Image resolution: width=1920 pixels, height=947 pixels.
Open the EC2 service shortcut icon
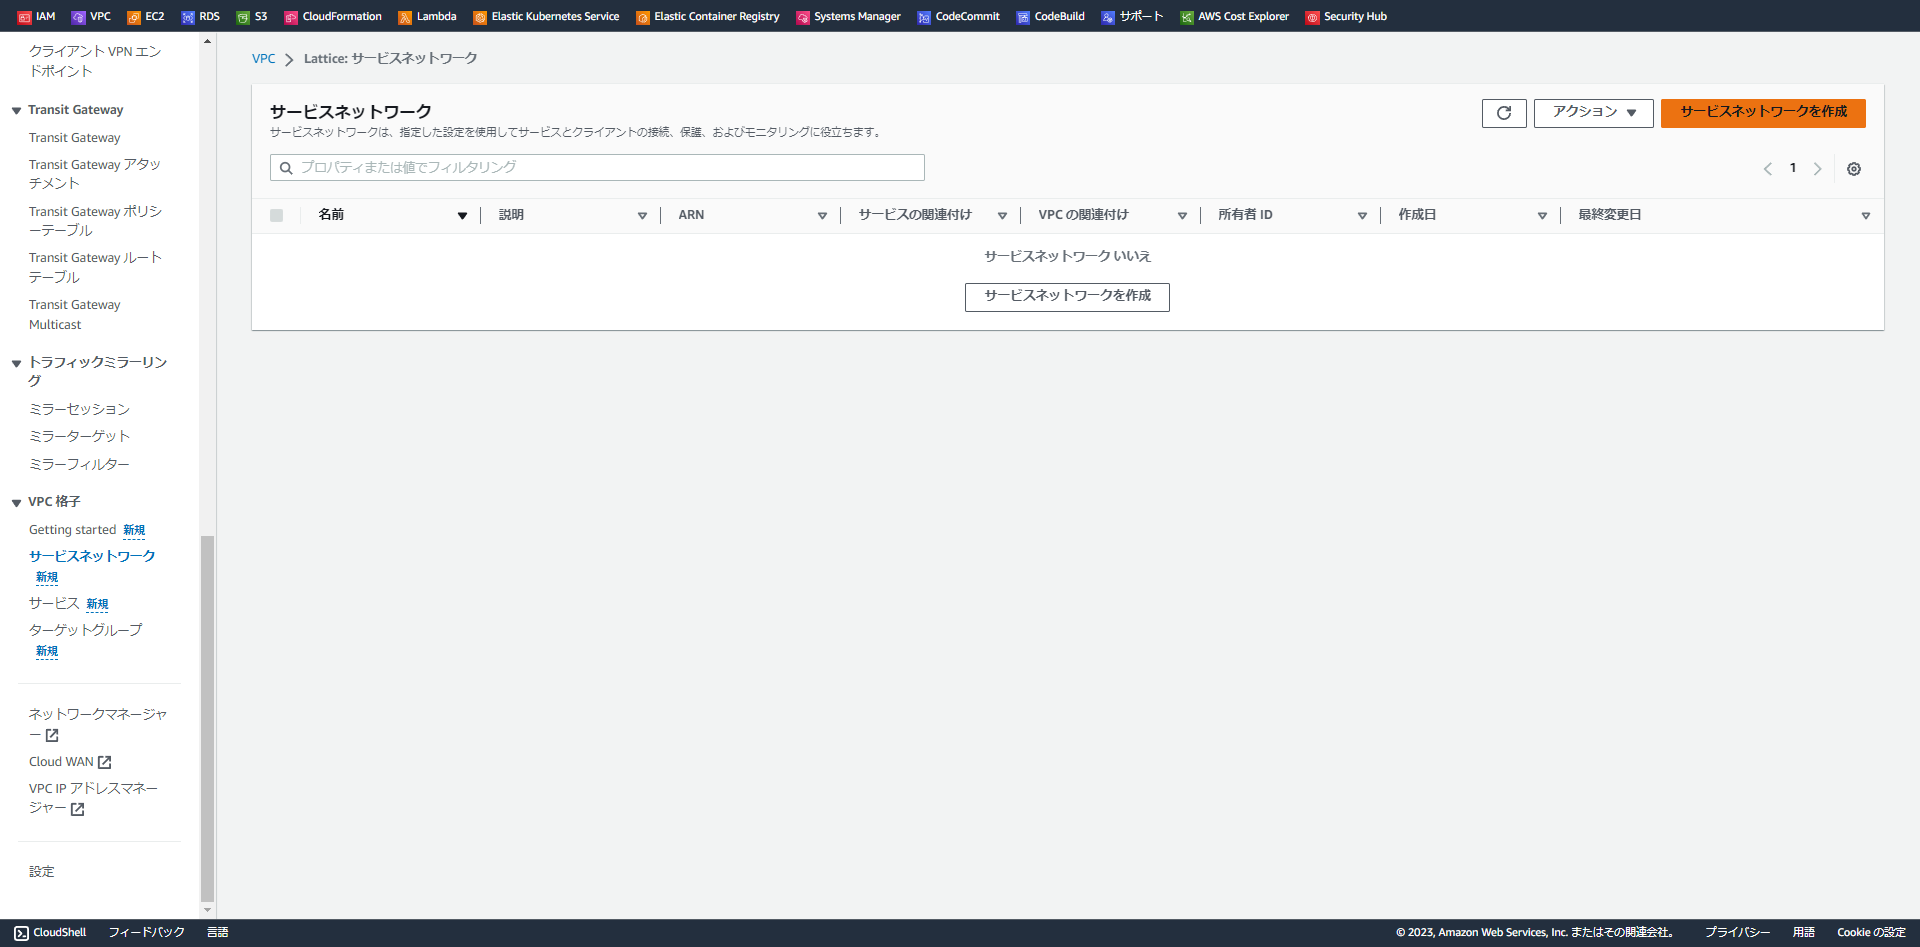pyautogui.click(x=134, y=17)
